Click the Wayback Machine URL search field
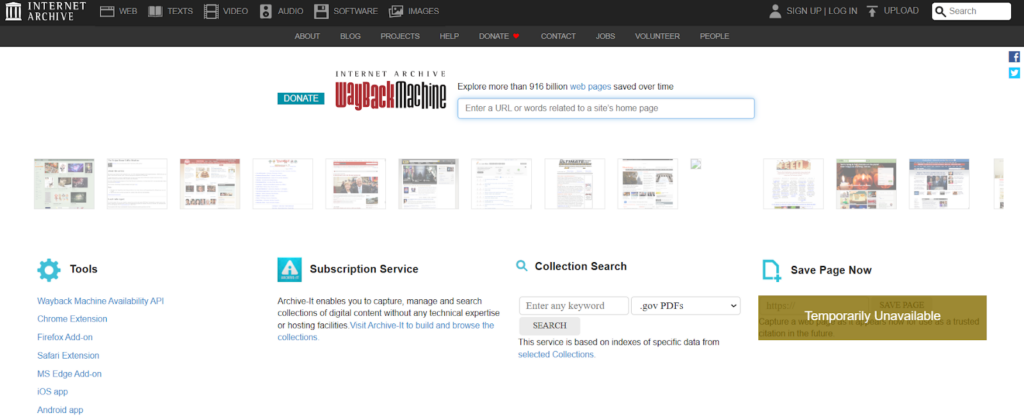The height and width of the screenshot is (420, 1024). coord(605,108)
